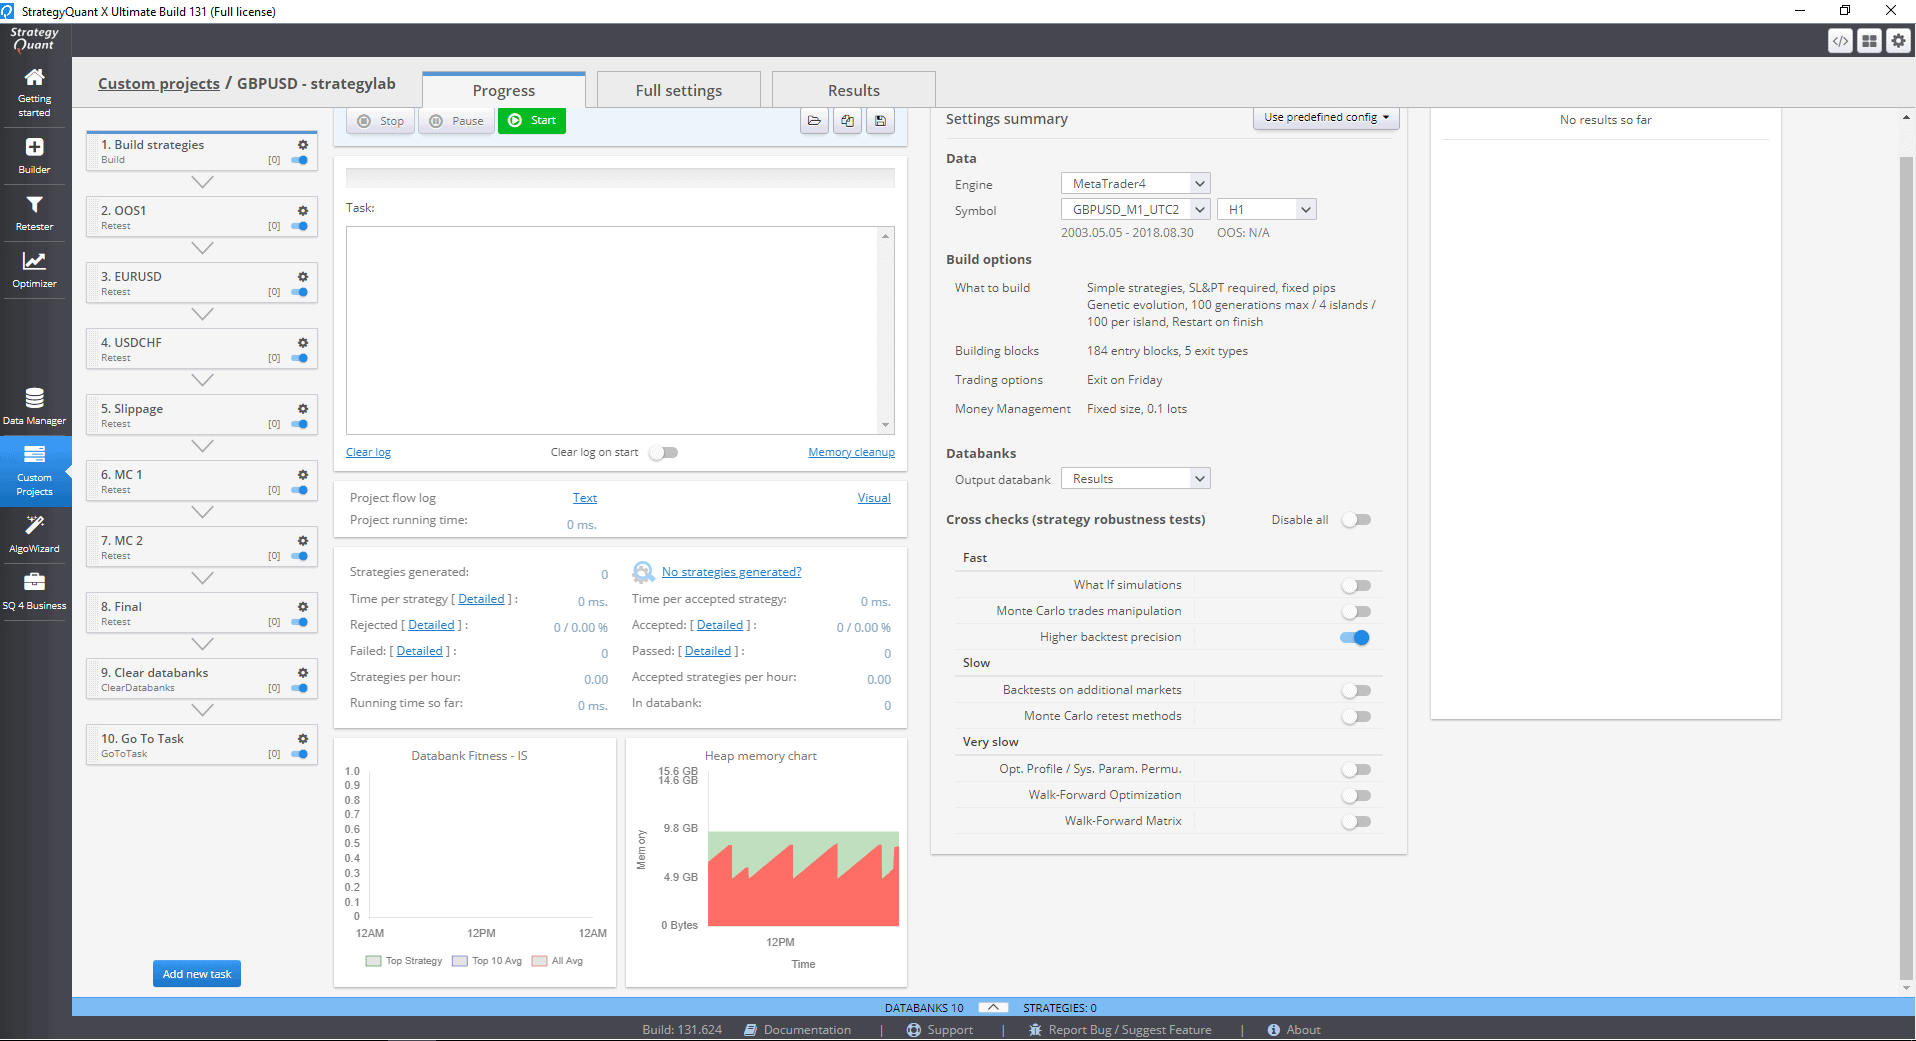This screenshot has height=1041, width=1916.
Task: Open settings gear for Clear databanks task
Action: click(302, 673)
